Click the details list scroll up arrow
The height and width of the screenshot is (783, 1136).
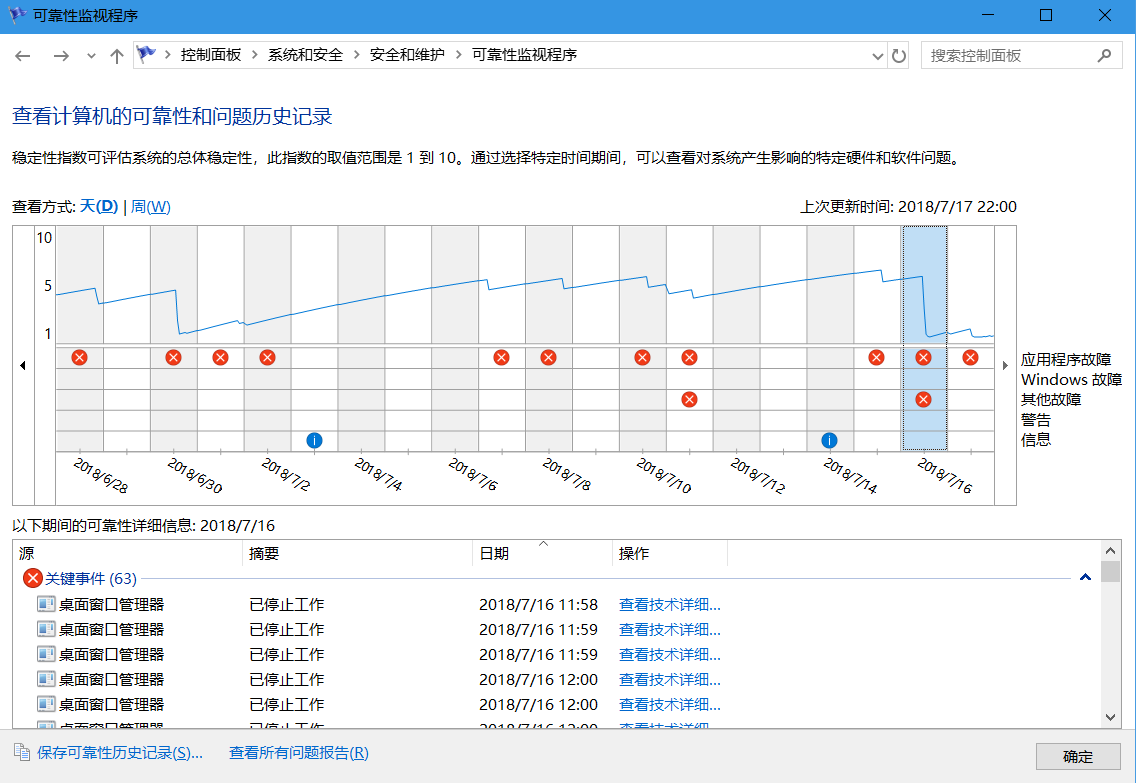pos(1110,550)
